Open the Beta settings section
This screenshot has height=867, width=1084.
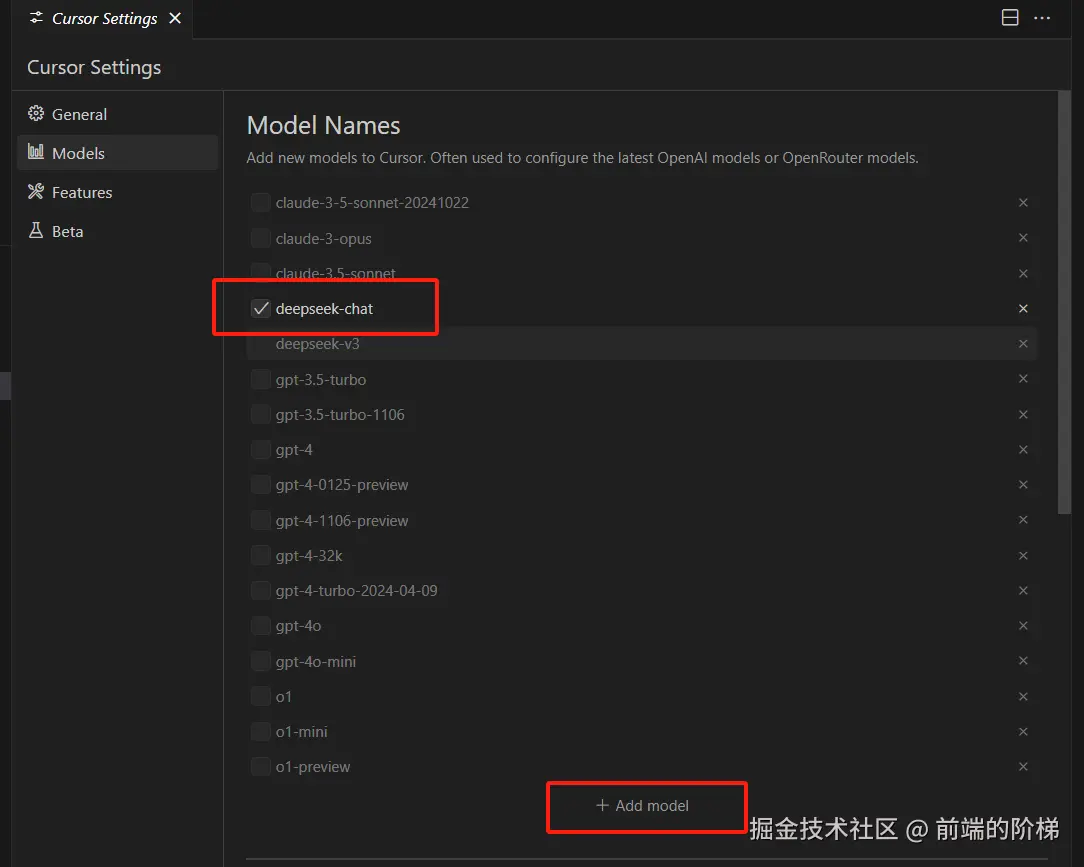(x=118, y=231)
